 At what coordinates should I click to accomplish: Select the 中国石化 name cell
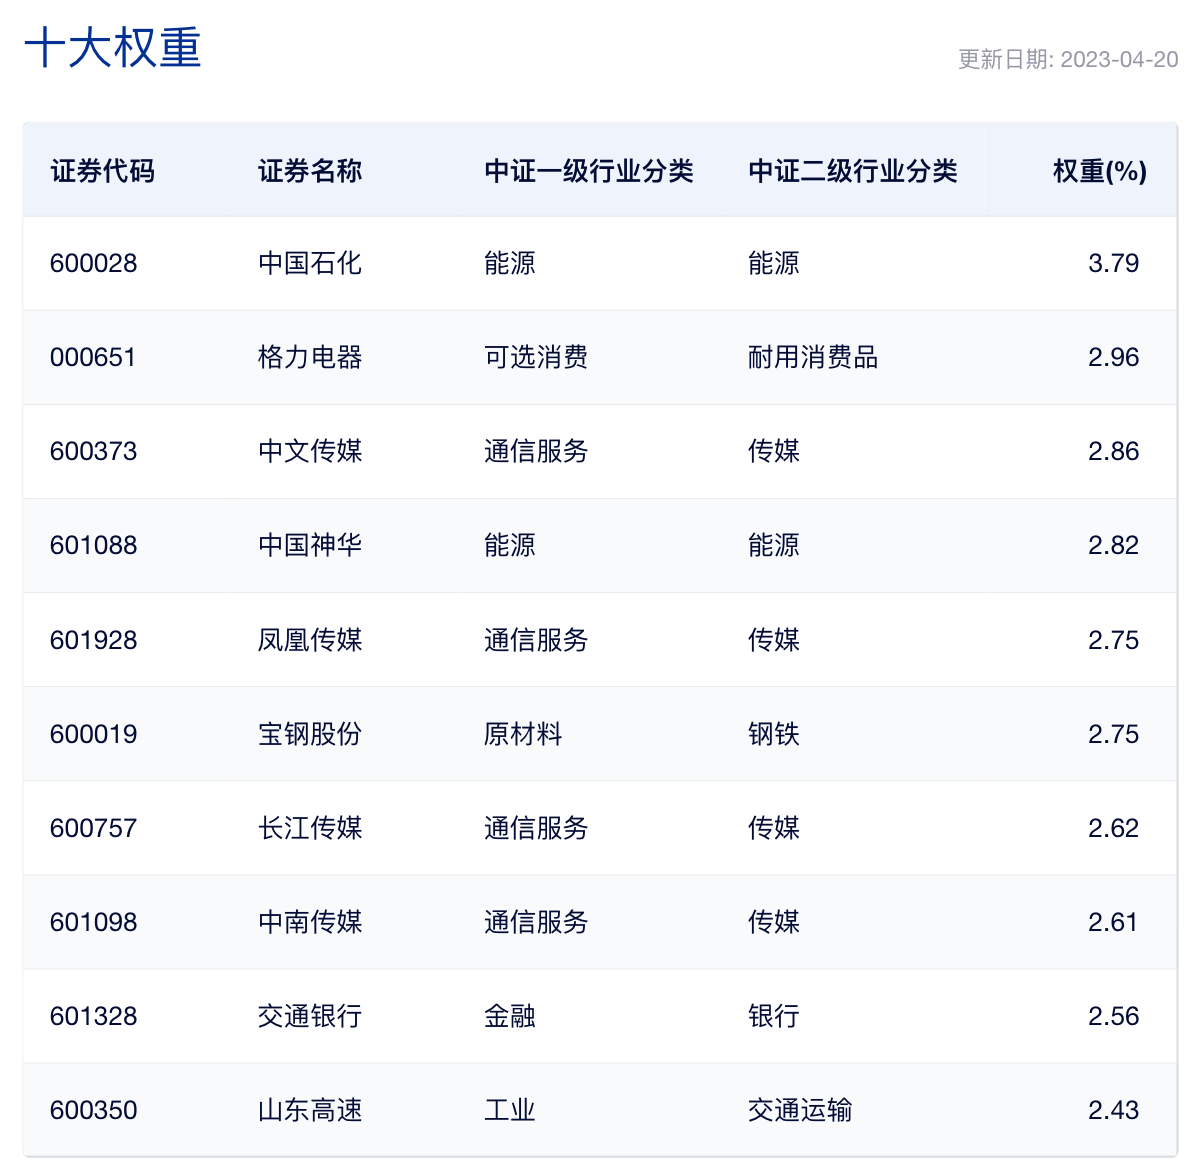pos(310,263)
